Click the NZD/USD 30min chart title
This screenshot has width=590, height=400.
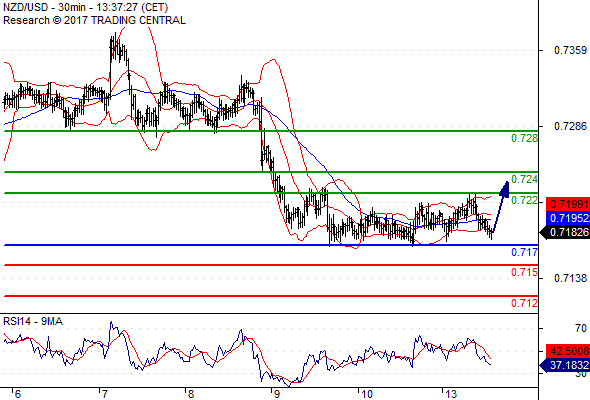coord(85,7)
